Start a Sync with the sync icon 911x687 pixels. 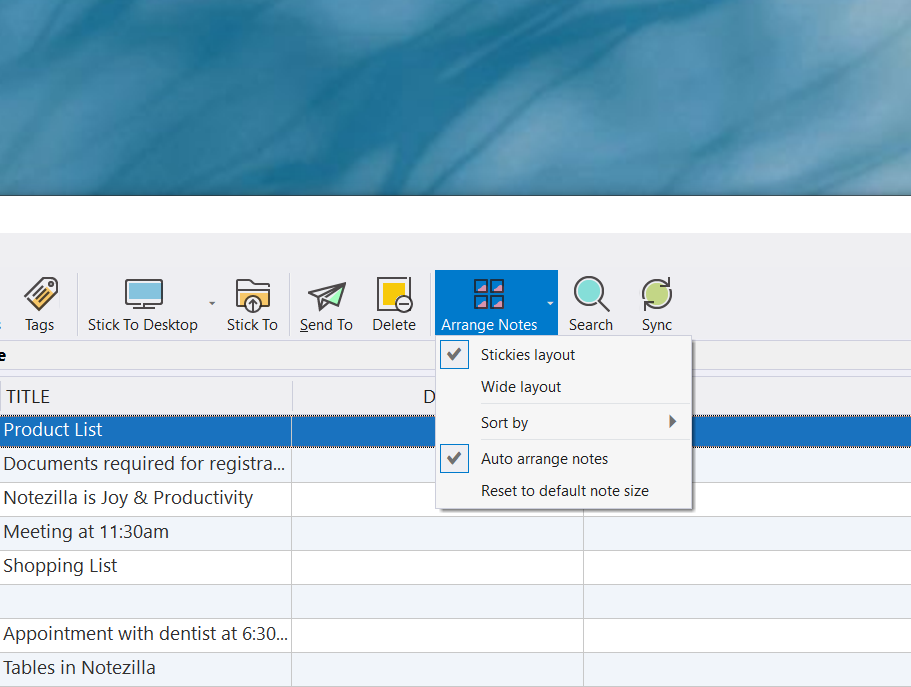point(656,293)
